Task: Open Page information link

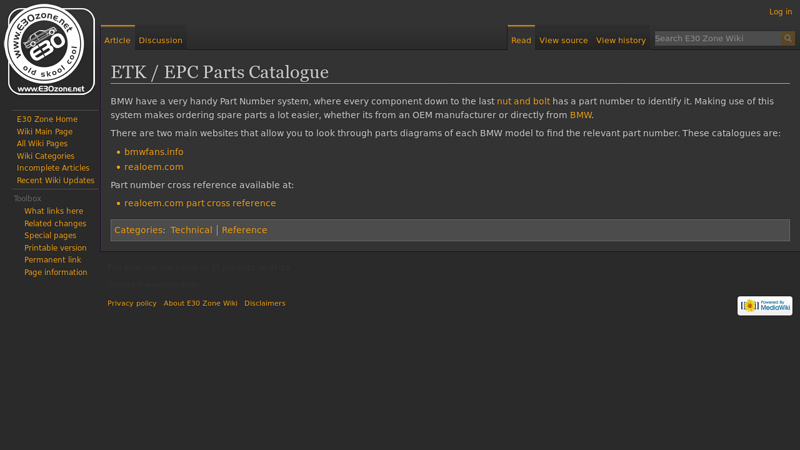Action: point(56,272)
